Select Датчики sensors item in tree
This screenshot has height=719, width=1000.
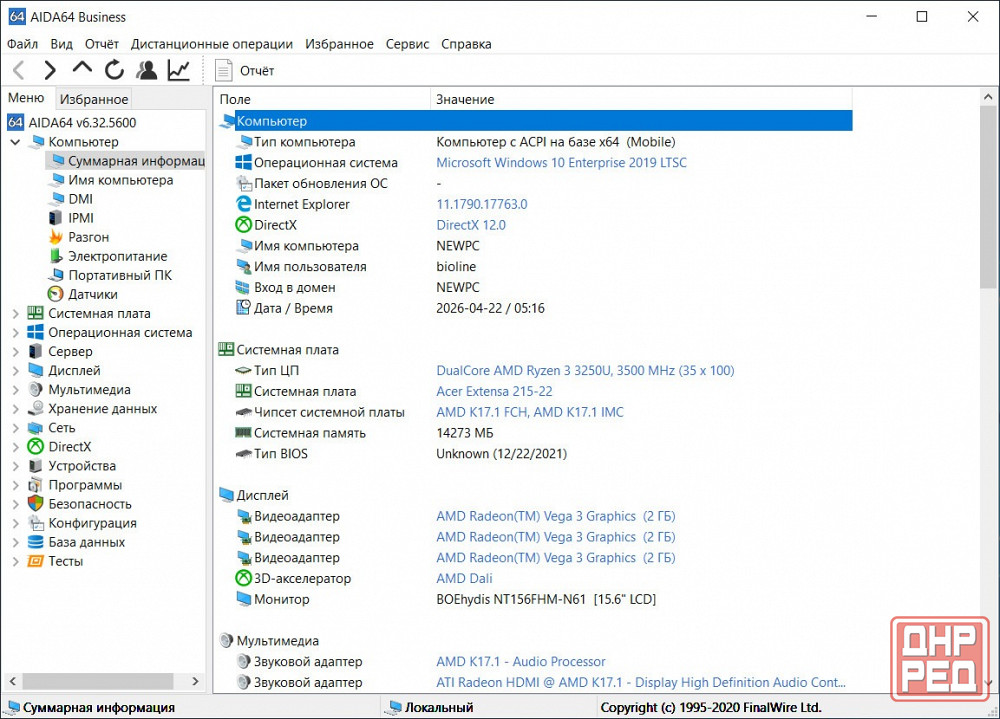tap(92, 294)
